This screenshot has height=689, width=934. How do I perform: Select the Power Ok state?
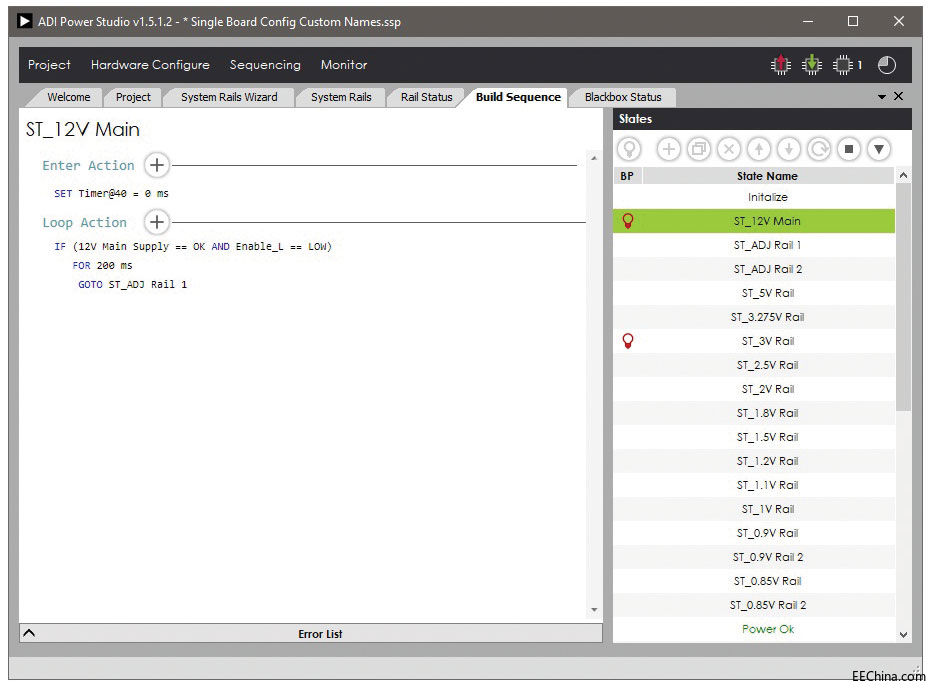click(x=754, y=629)
